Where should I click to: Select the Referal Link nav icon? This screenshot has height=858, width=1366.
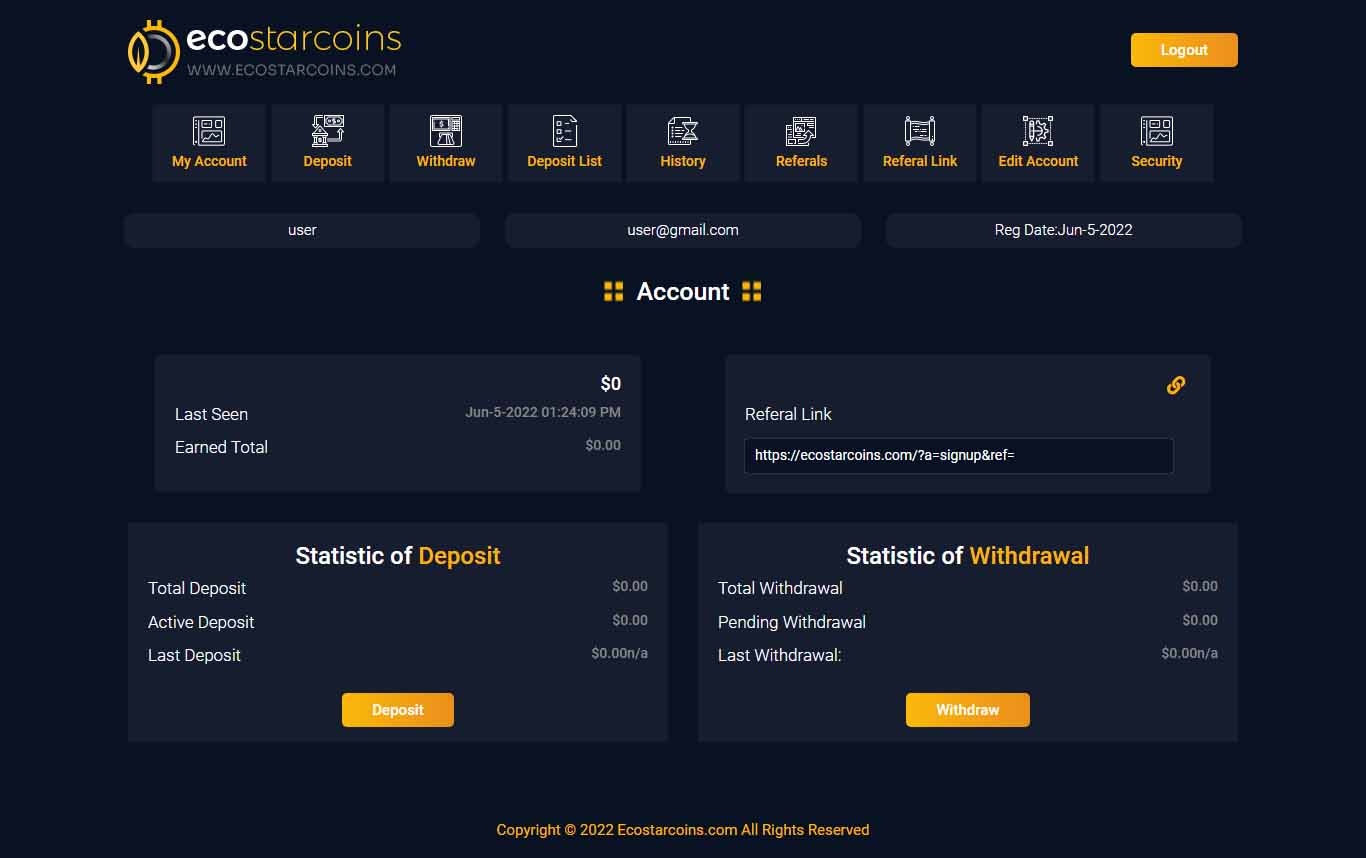click(x=920, y=131)
